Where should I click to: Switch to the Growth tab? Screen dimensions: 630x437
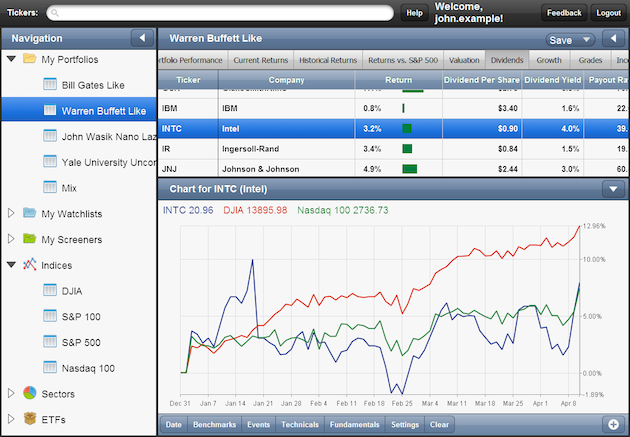pyautogui.click(x=549, y=60)
